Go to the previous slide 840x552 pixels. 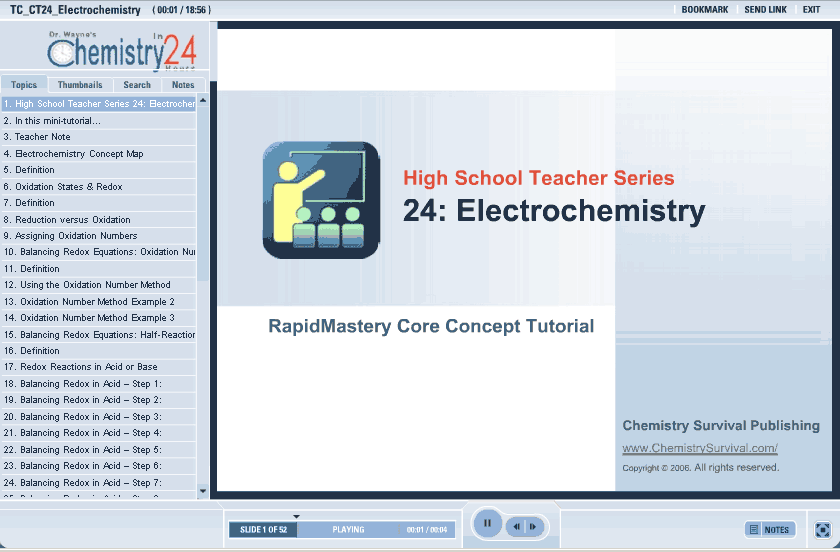(517, 527)
